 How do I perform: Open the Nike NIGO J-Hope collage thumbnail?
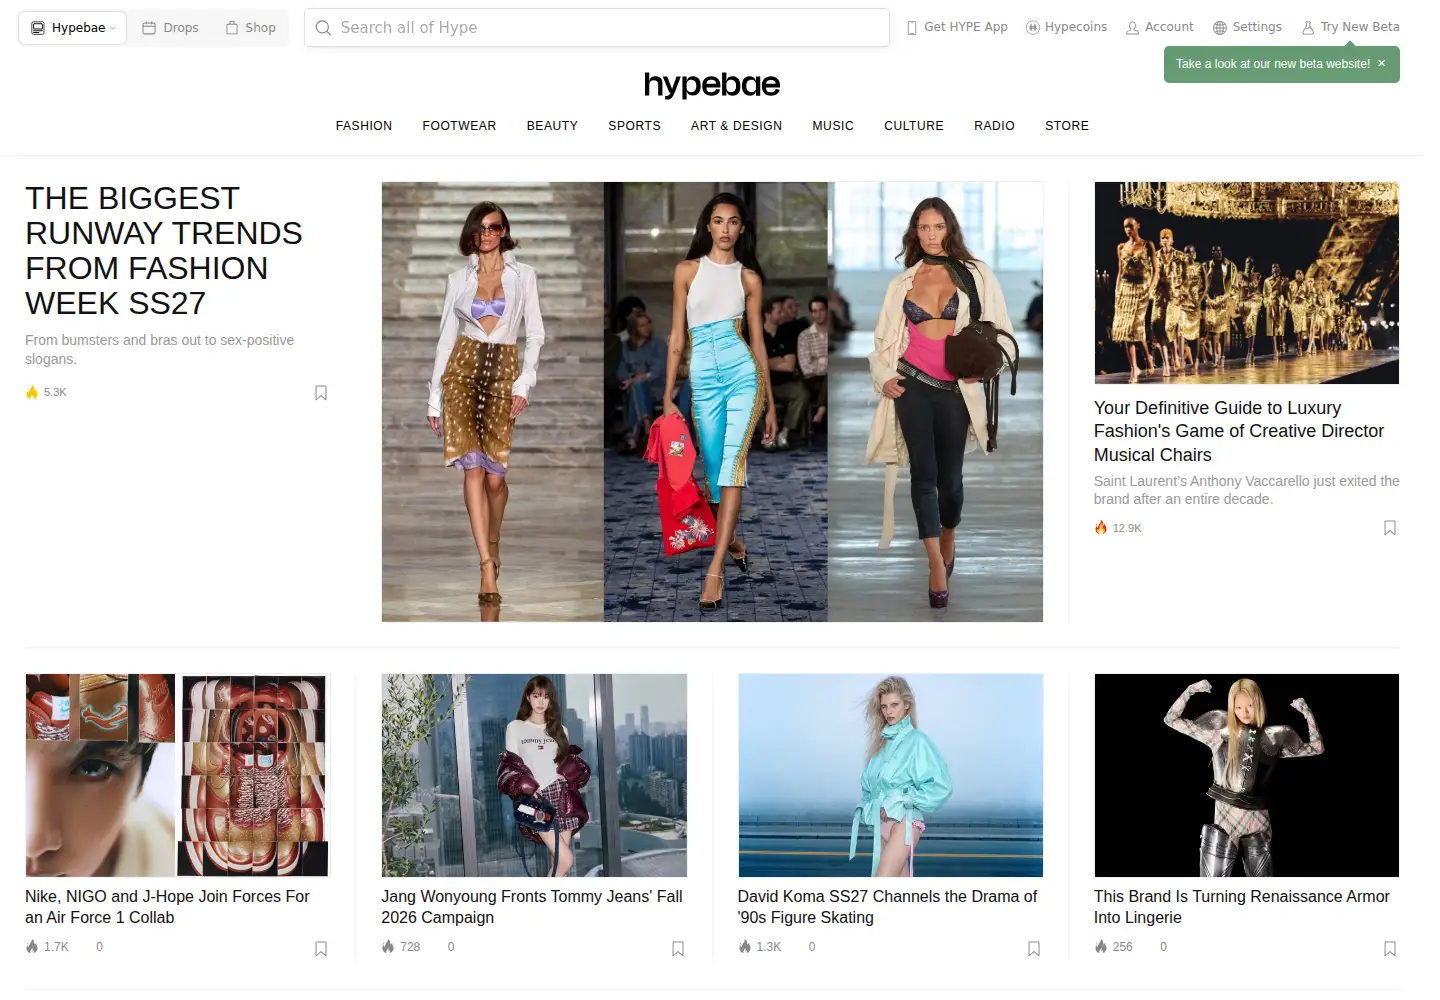click(x=177, y=775)
